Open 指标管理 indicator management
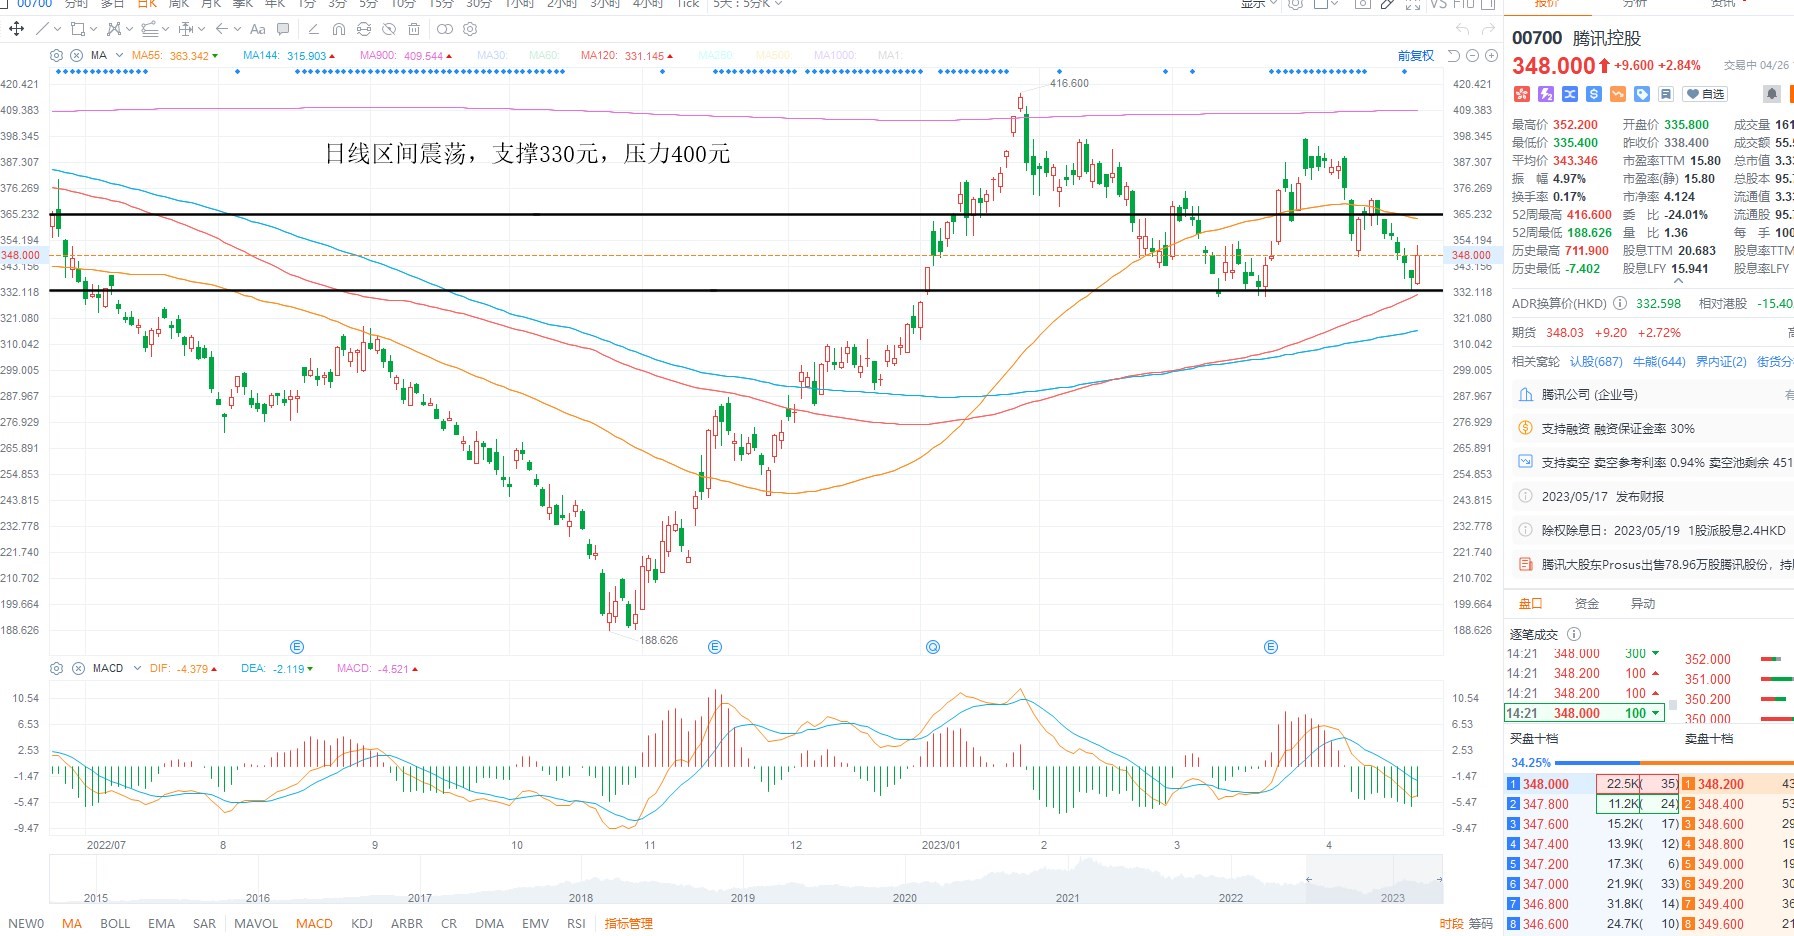The width and height of the screenshot is (1794, 936). [x=628, y=923]
